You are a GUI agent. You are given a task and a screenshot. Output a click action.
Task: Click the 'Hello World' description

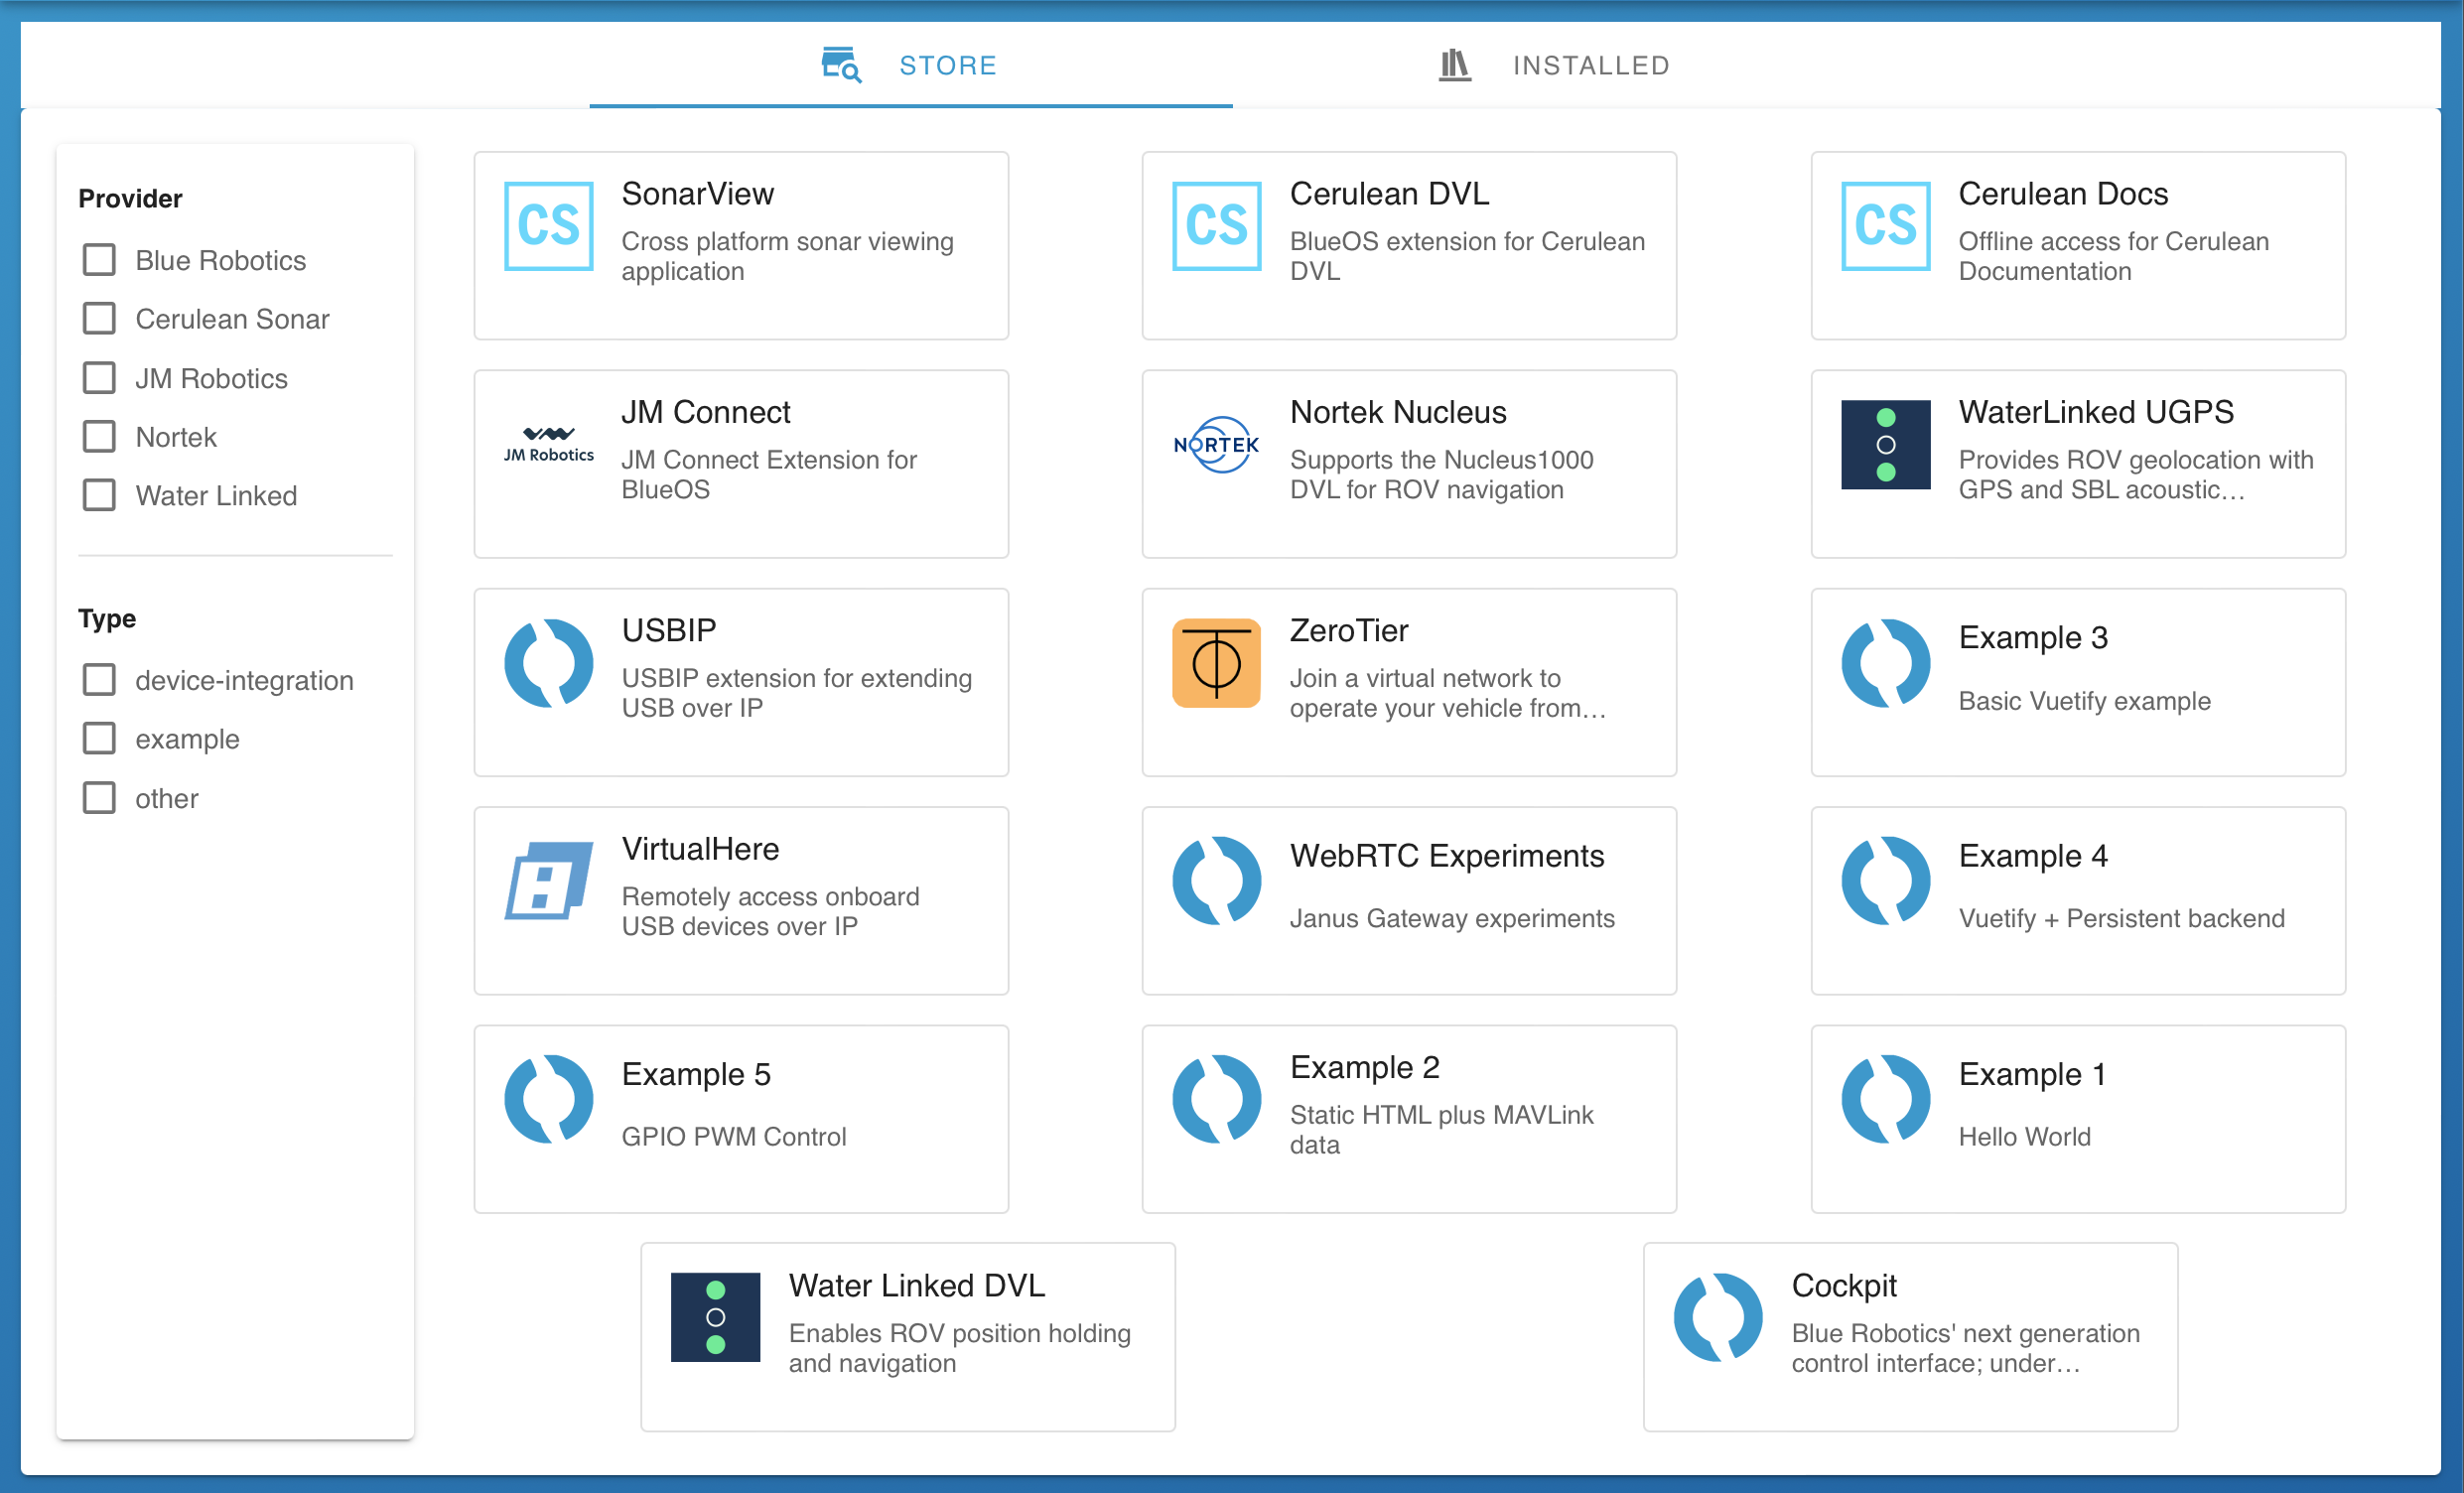(2024, 1136)
